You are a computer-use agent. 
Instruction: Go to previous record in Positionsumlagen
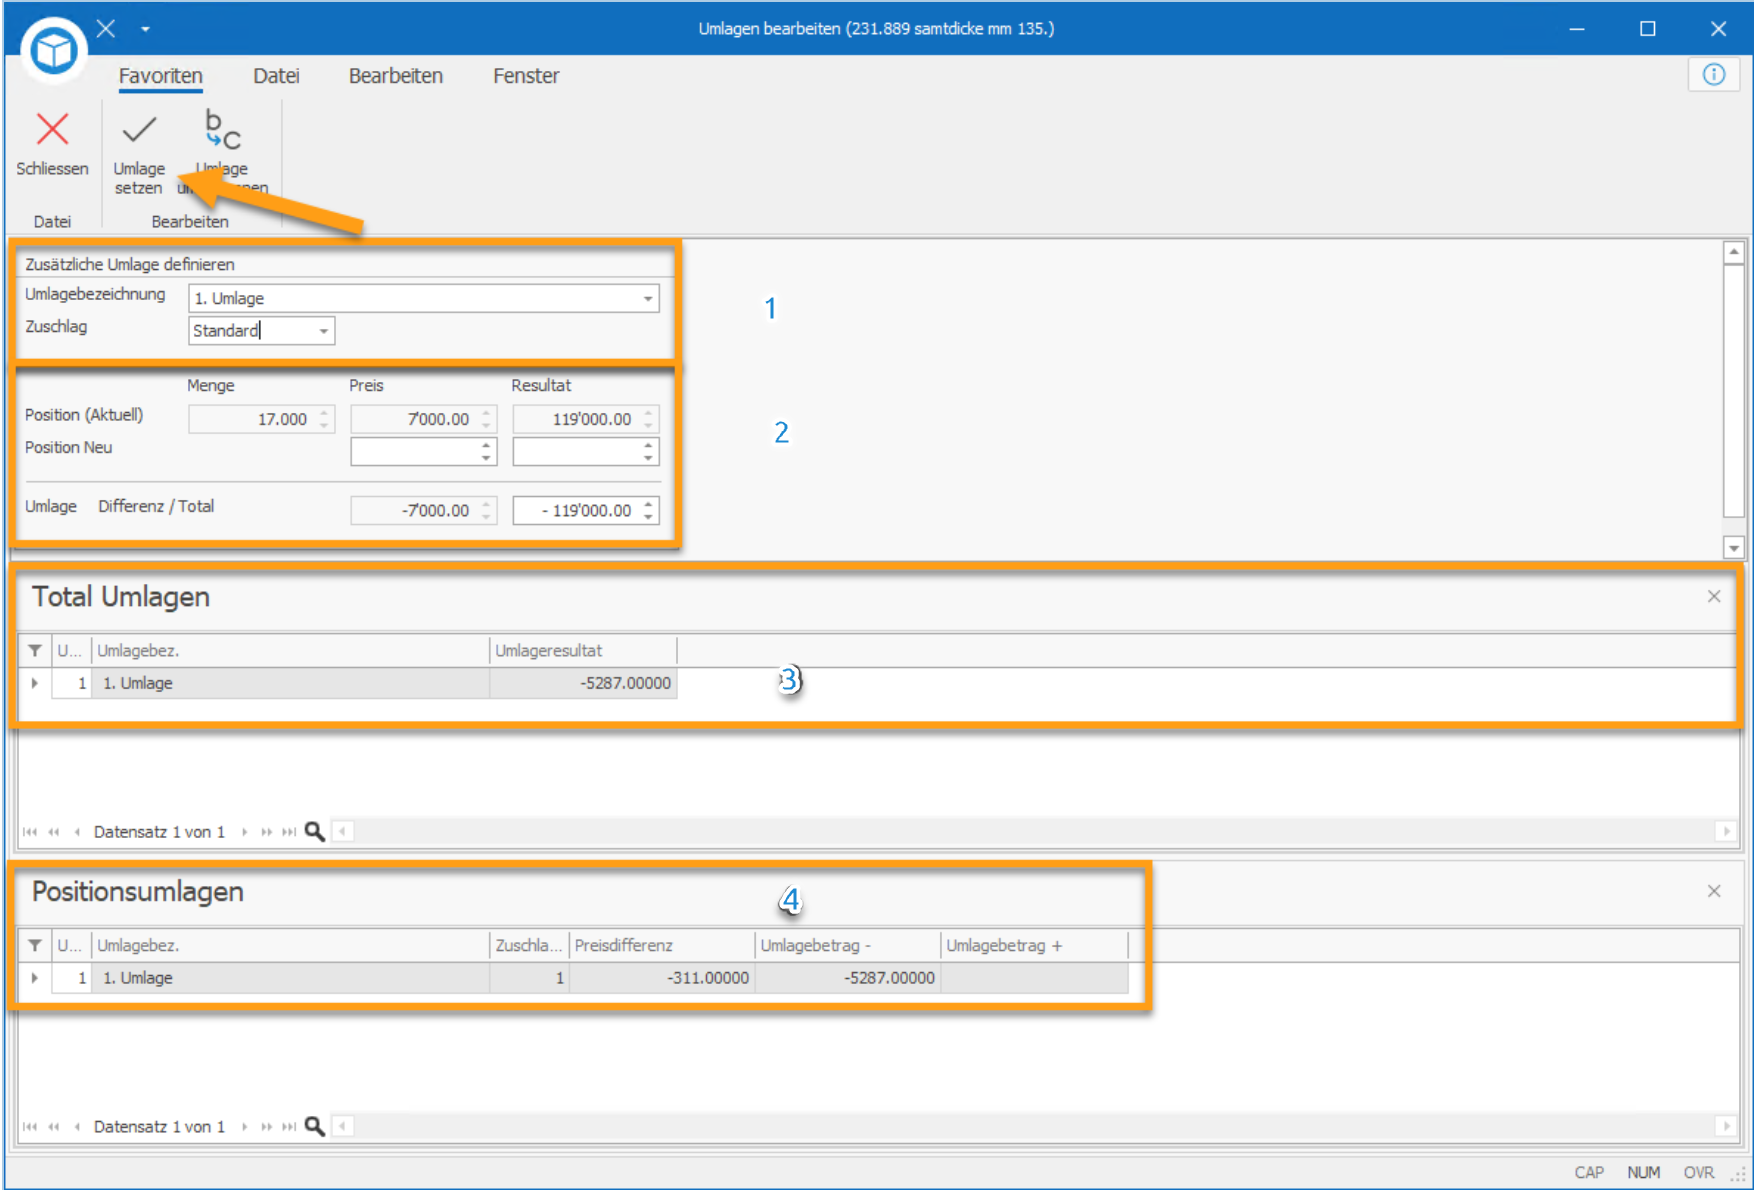tap(77, 1127)
